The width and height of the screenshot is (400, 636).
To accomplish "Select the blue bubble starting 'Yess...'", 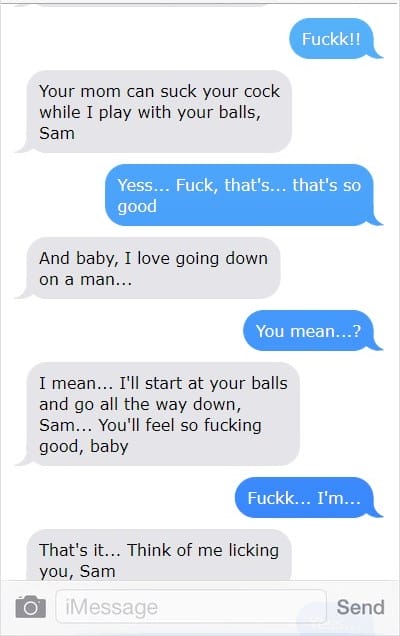I will coord(243,195).
